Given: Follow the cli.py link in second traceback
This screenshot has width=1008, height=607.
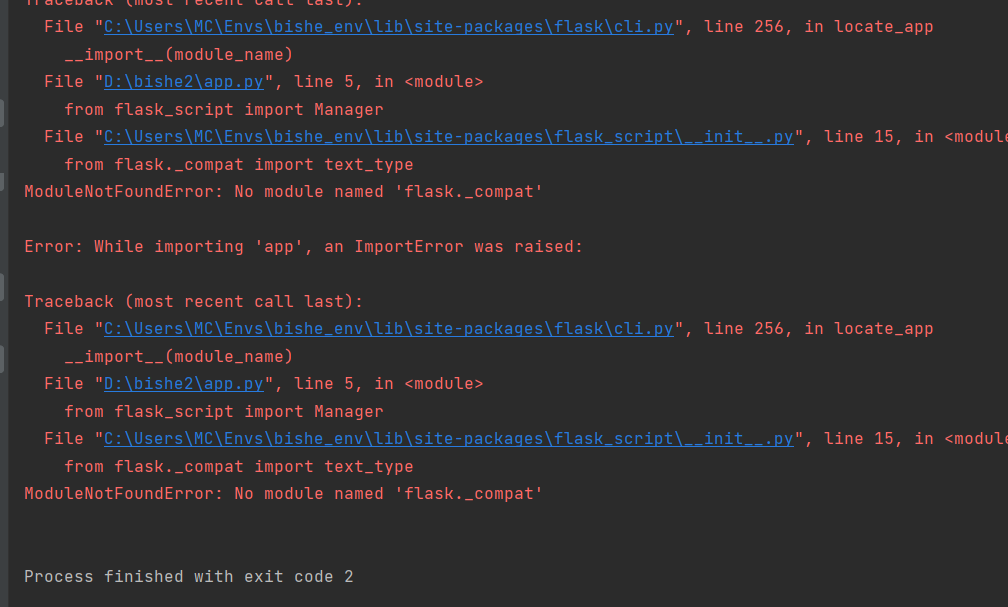Looking at the screenshot, I should coord(389,329).
